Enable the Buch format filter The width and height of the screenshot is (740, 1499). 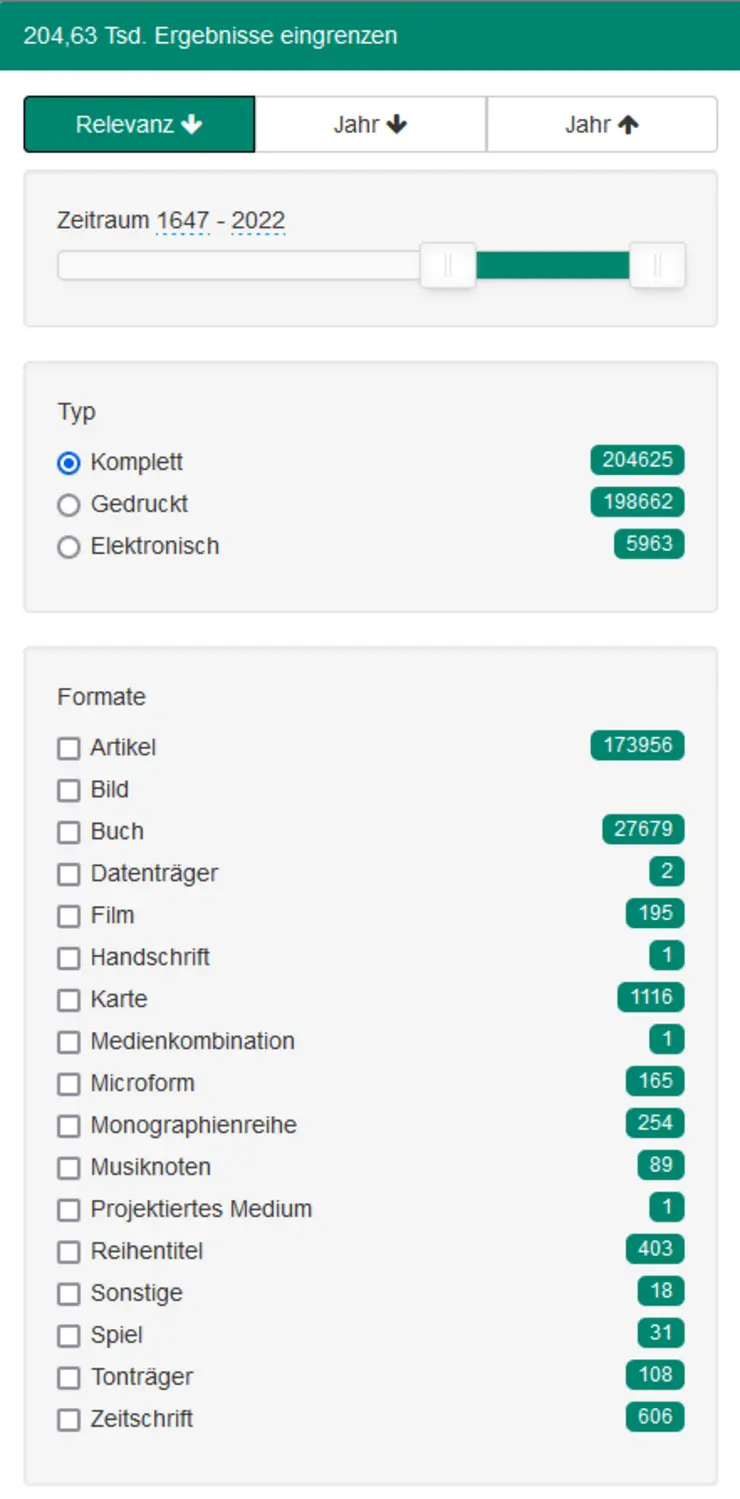click(69, 832)
